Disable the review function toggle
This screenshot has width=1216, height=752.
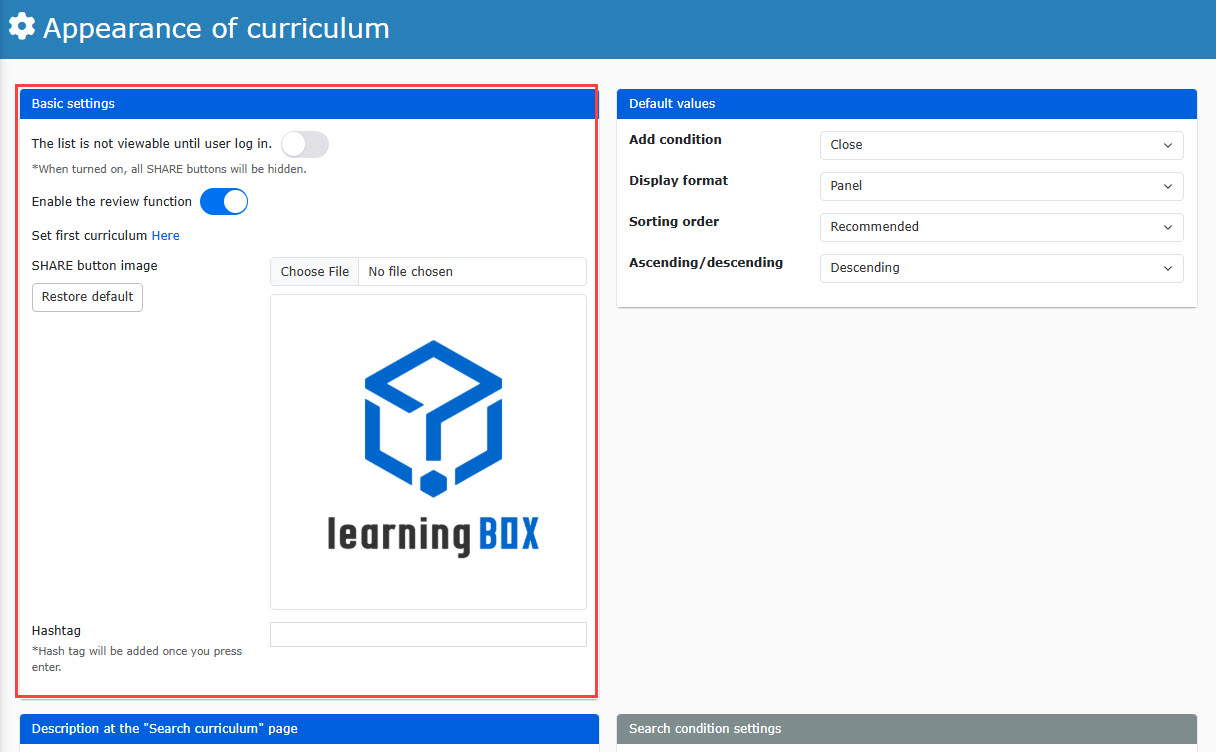coord(224,202)
